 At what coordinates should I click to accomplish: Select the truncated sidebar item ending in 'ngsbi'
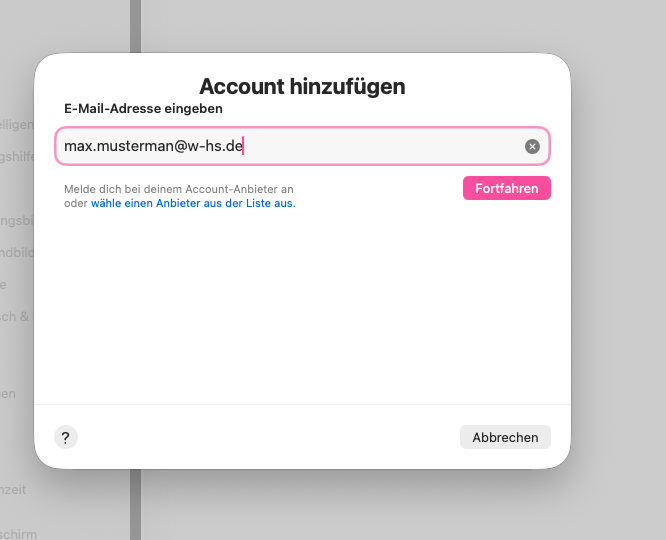click(x=16, y=221)
